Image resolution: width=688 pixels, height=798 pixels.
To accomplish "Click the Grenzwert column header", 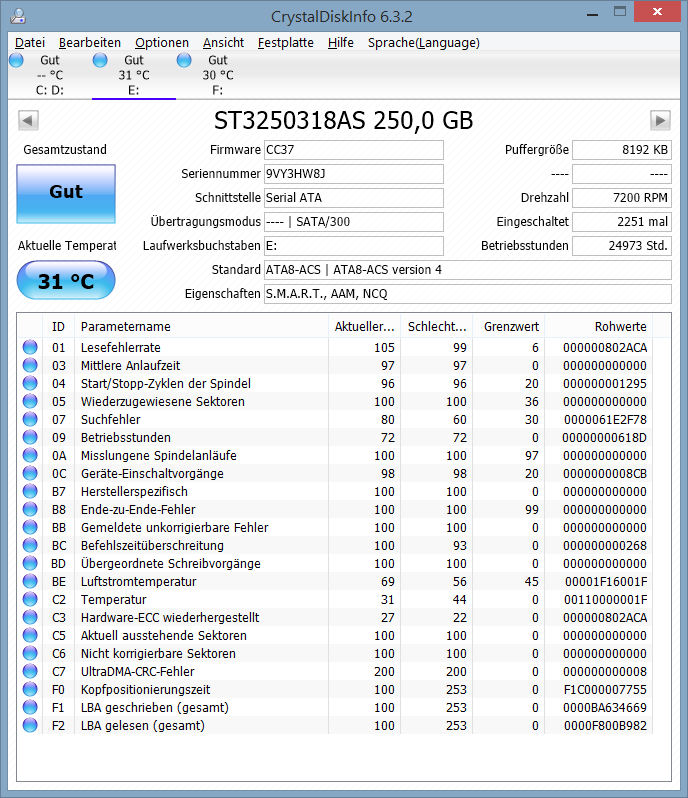I will click(509, 326).
